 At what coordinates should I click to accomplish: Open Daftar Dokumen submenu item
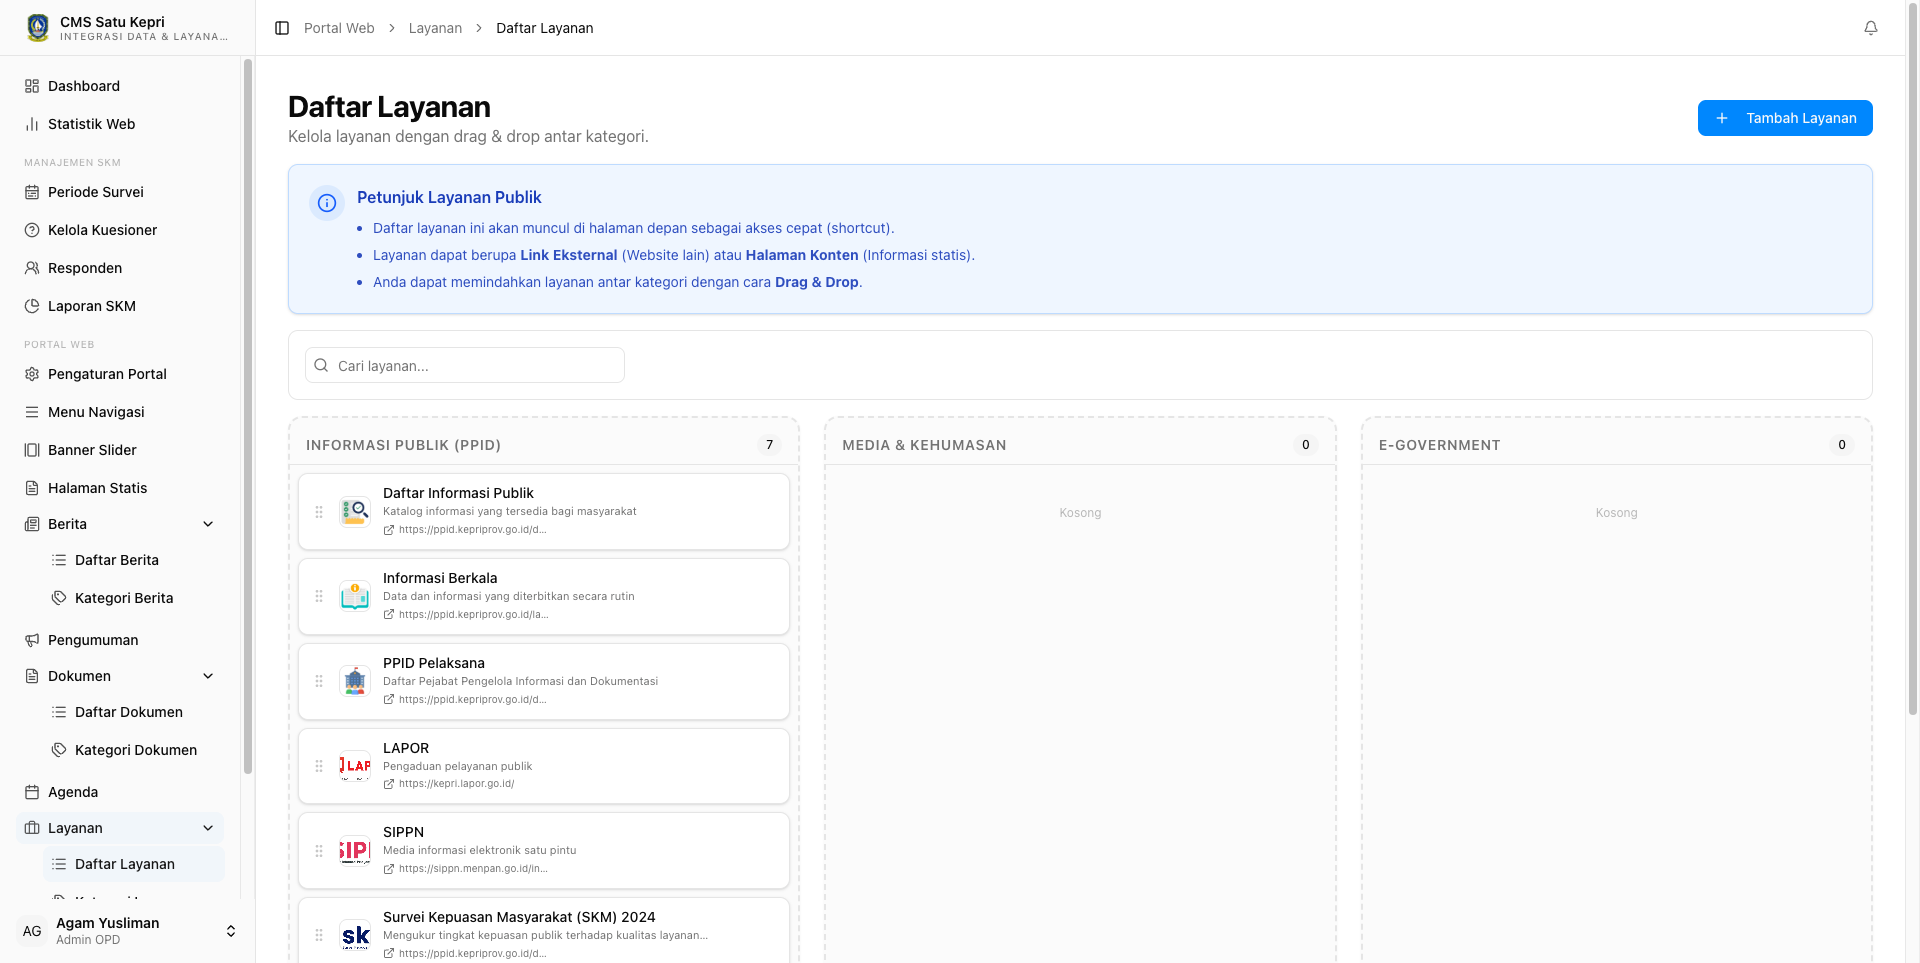click(x=133, y=712)
